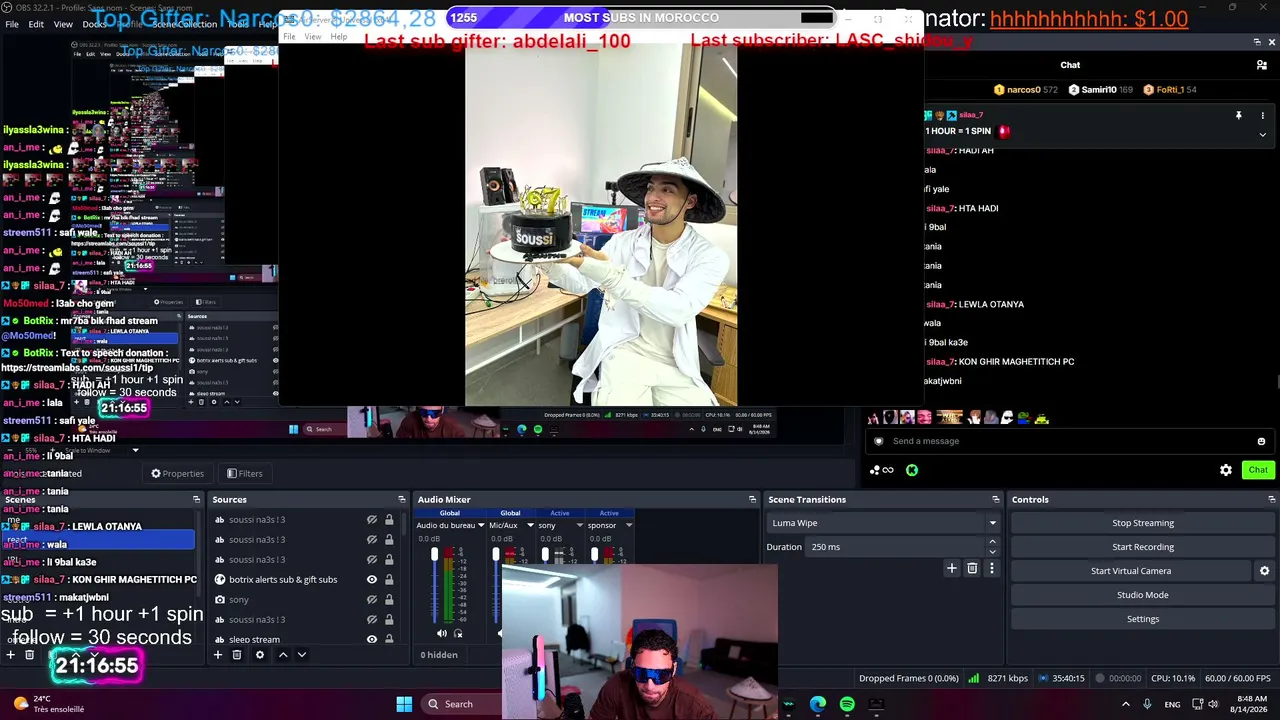This screenshot has width=1280, height=720.
Task: Float the Scene Transitions dock panel
Action: 996,499
